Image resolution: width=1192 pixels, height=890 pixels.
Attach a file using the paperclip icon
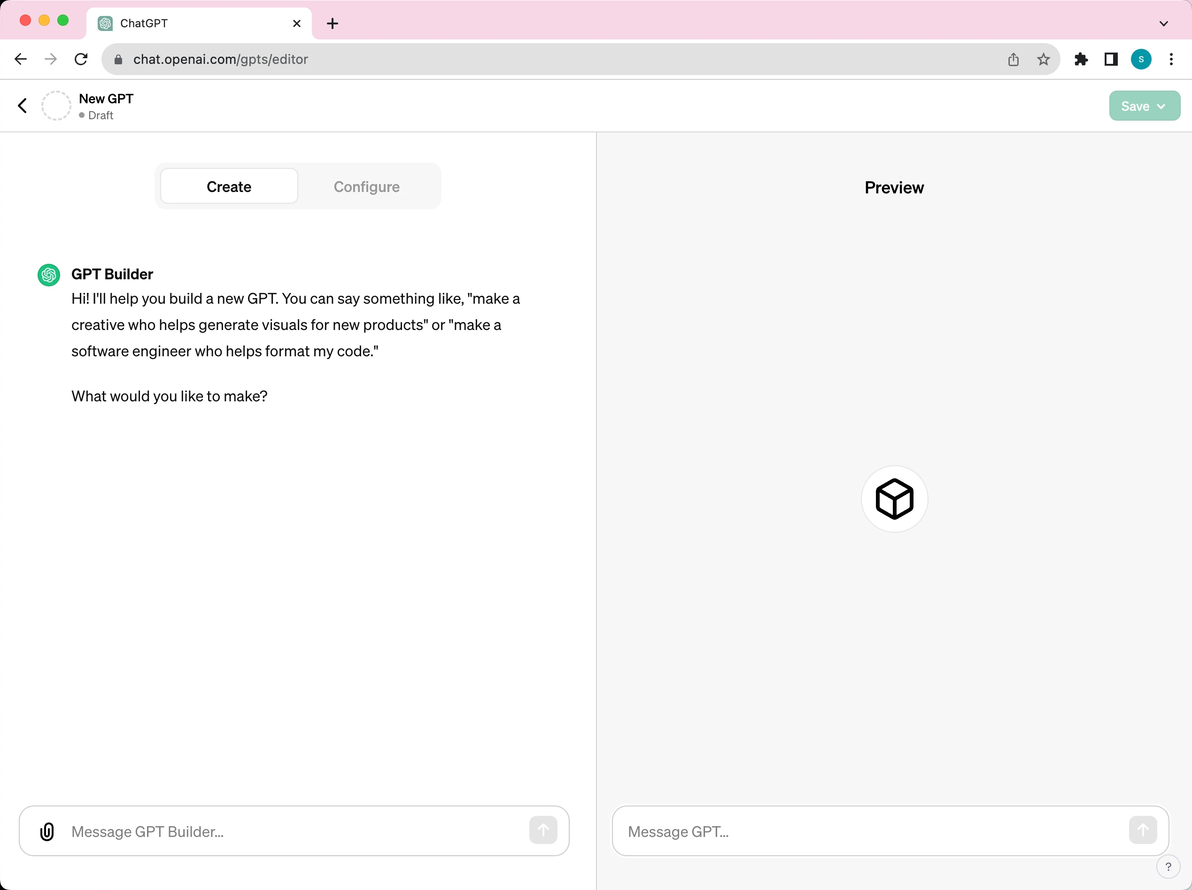47,831
